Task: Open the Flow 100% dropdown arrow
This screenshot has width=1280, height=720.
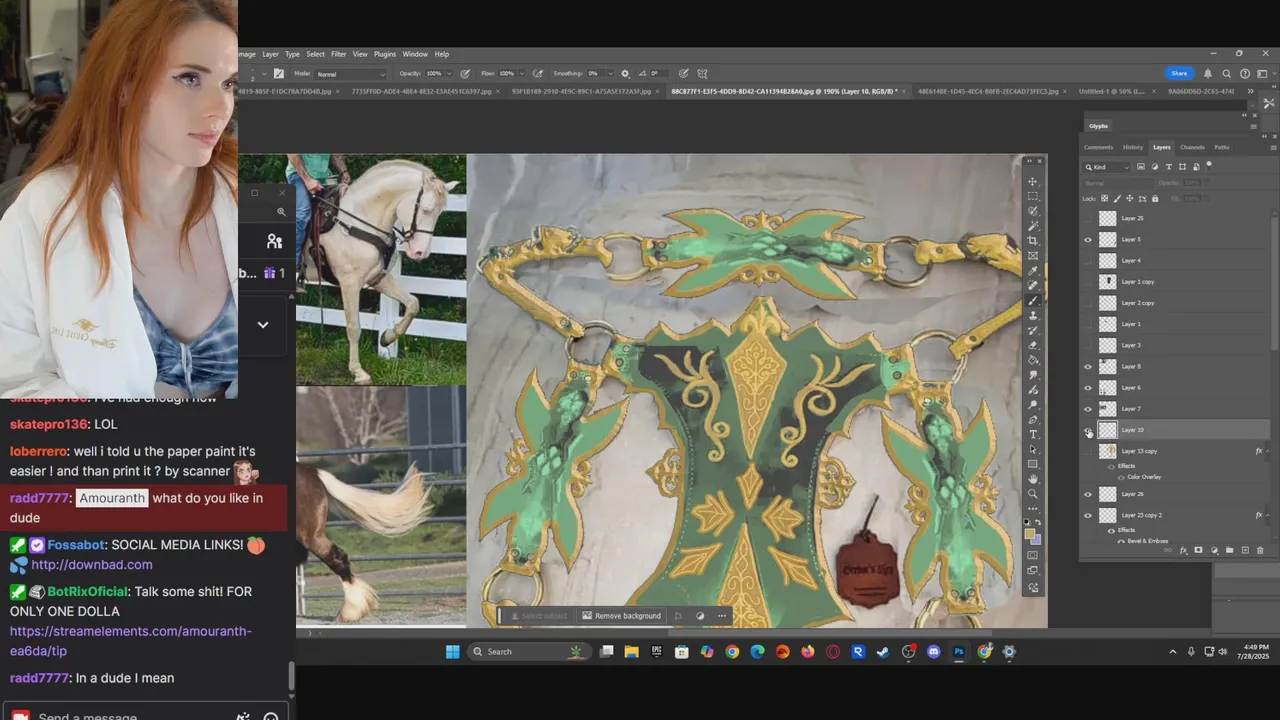Action: click(522, 73)
